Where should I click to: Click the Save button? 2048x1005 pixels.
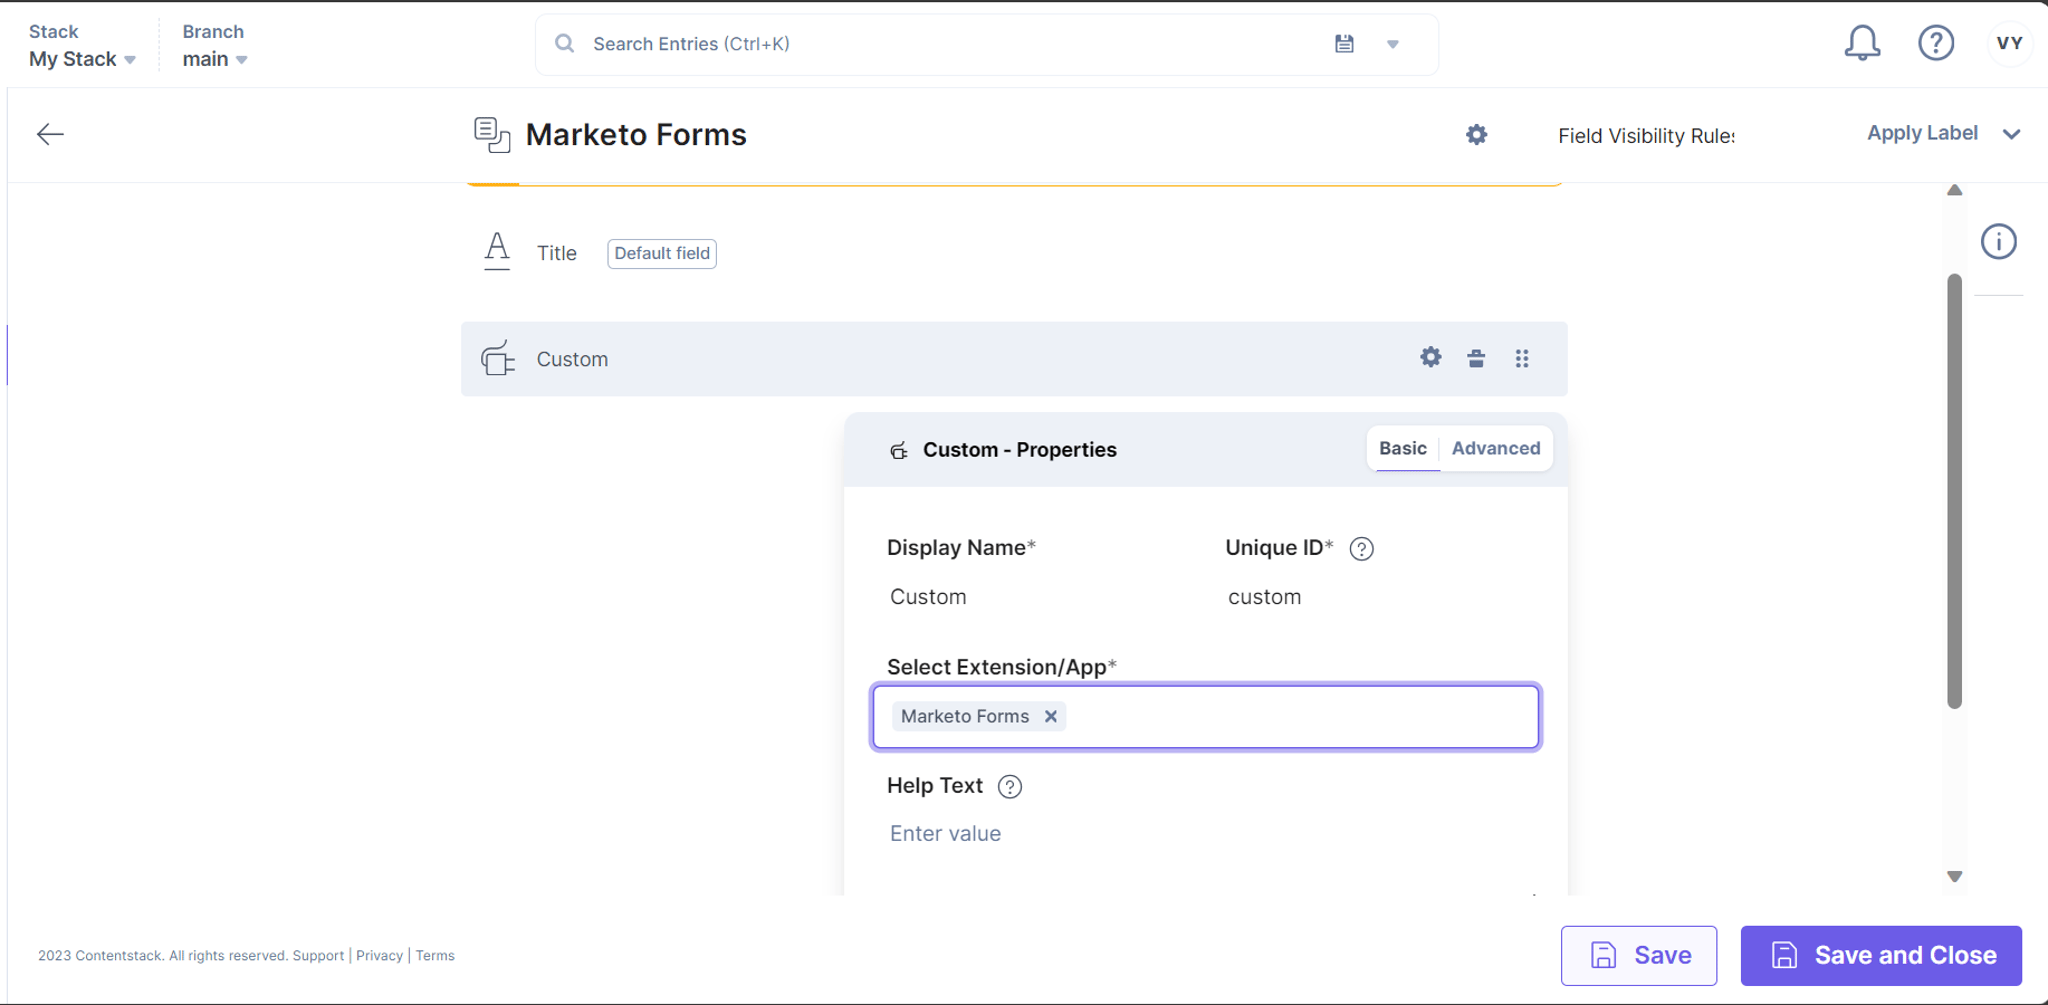click(x=1639, y=955)
